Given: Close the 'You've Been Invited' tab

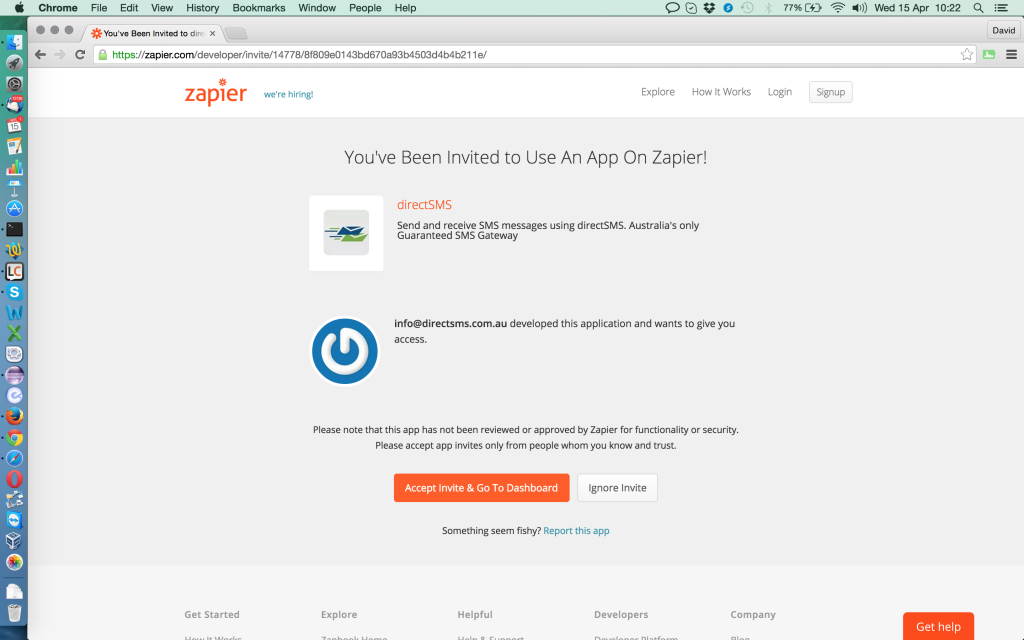Looking at the screenshot, I should pyautogui.click(x=212, y=33).
